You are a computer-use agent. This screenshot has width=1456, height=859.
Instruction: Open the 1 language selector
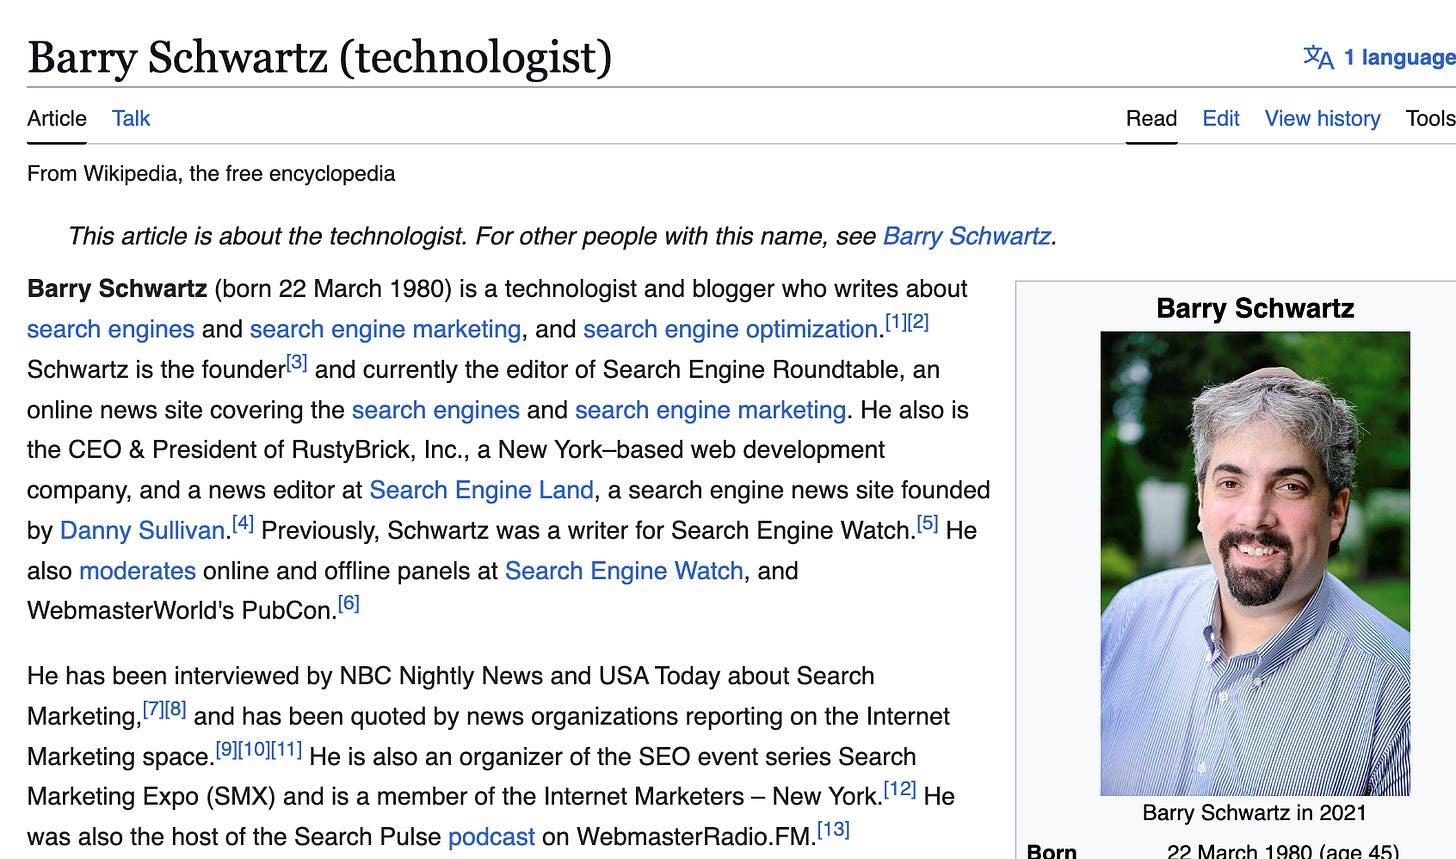coord(1379,57)
